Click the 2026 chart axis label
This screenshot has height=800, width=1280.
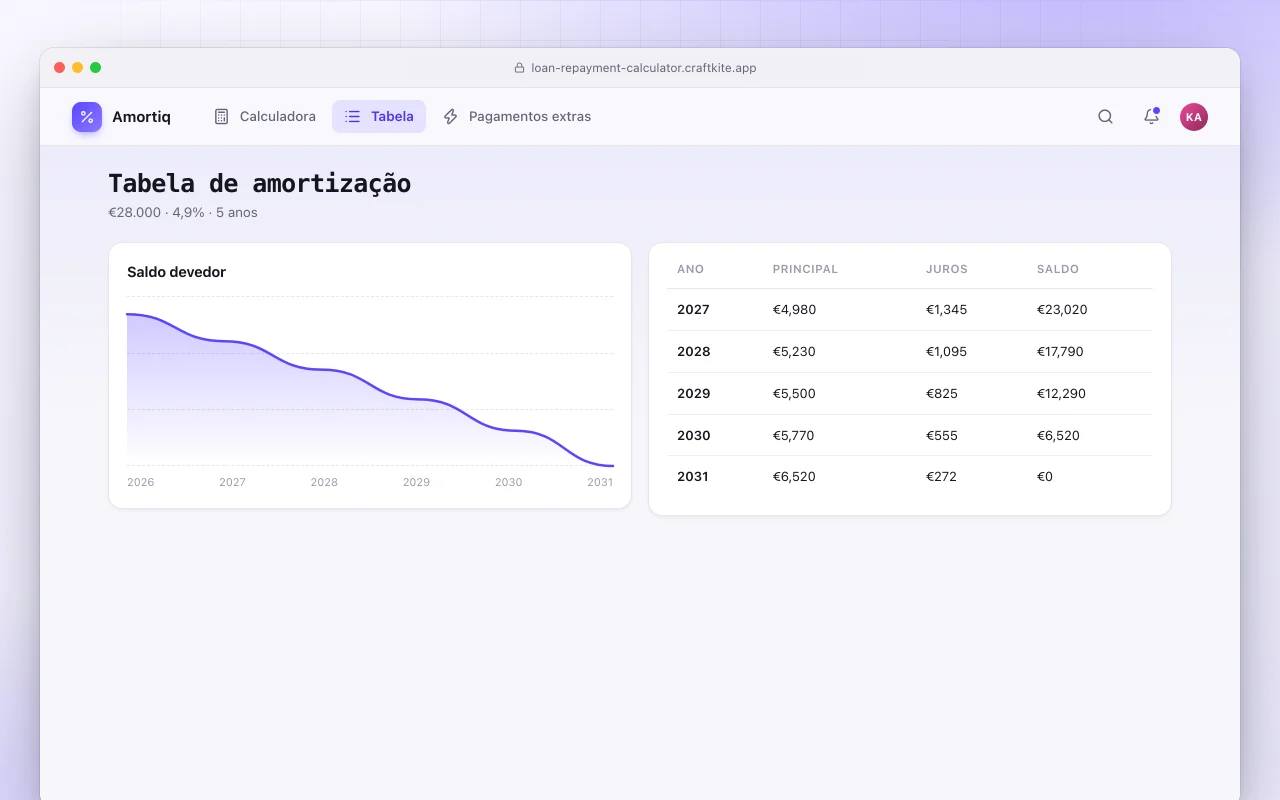click(141, 482)
